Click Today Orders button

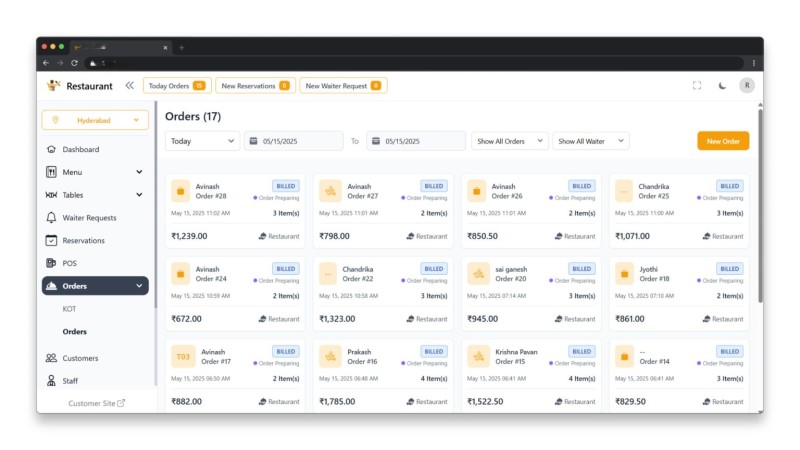pos(177,86)
